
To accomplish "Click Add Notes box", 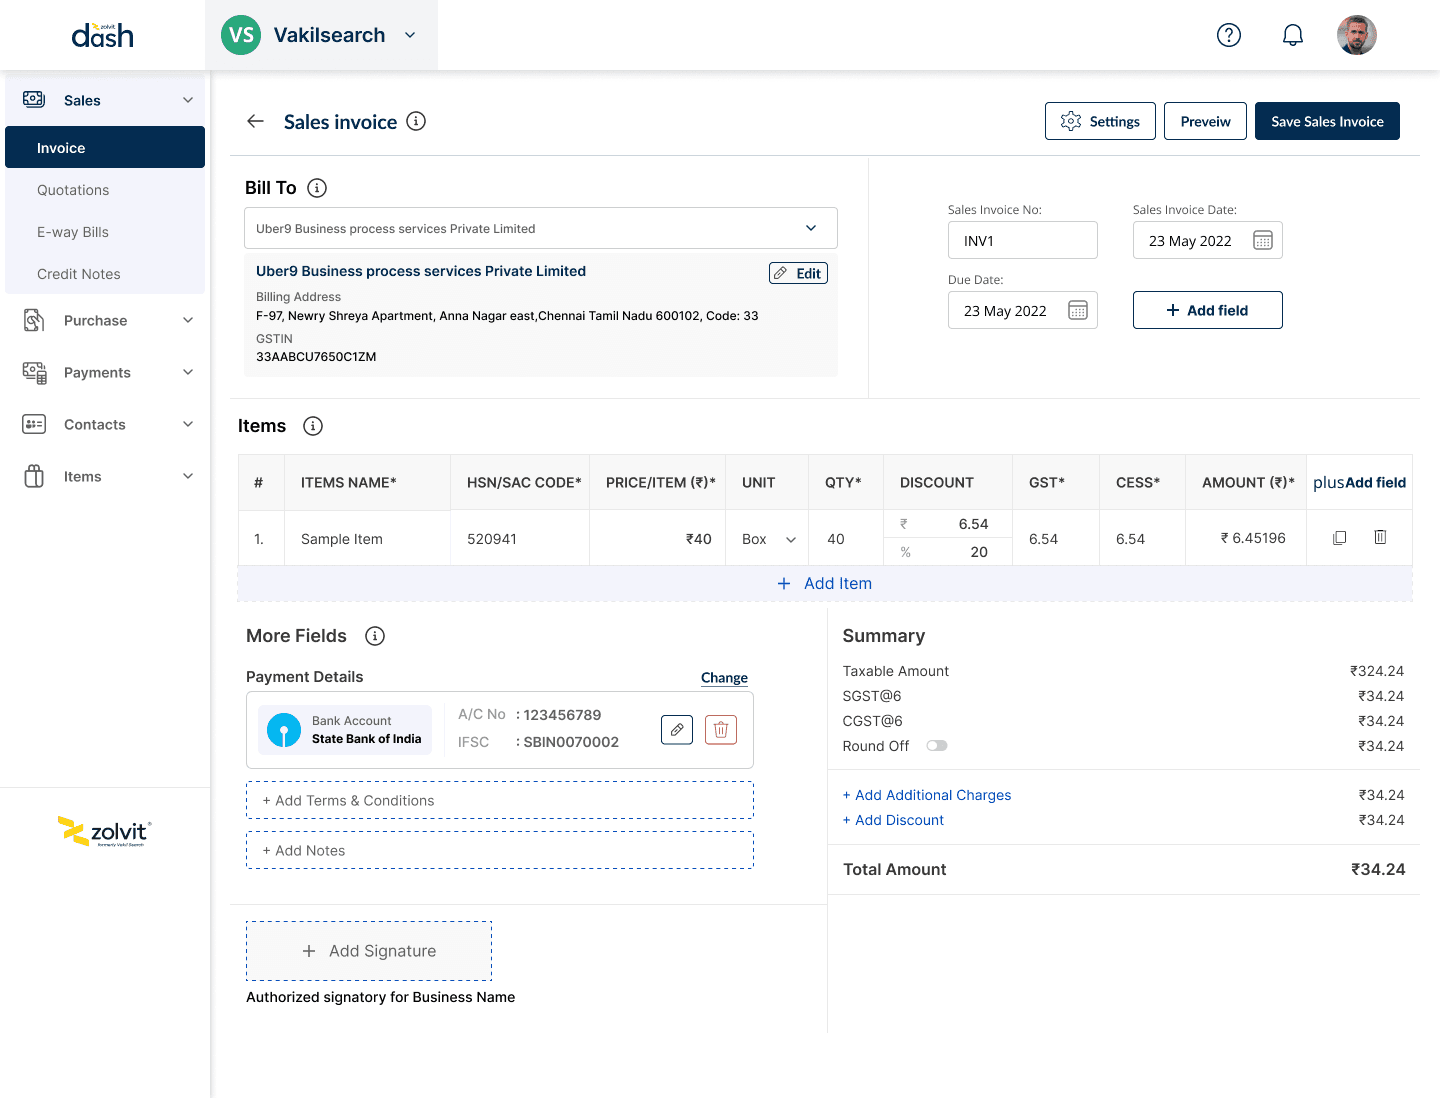I will [x=500, y=850].
